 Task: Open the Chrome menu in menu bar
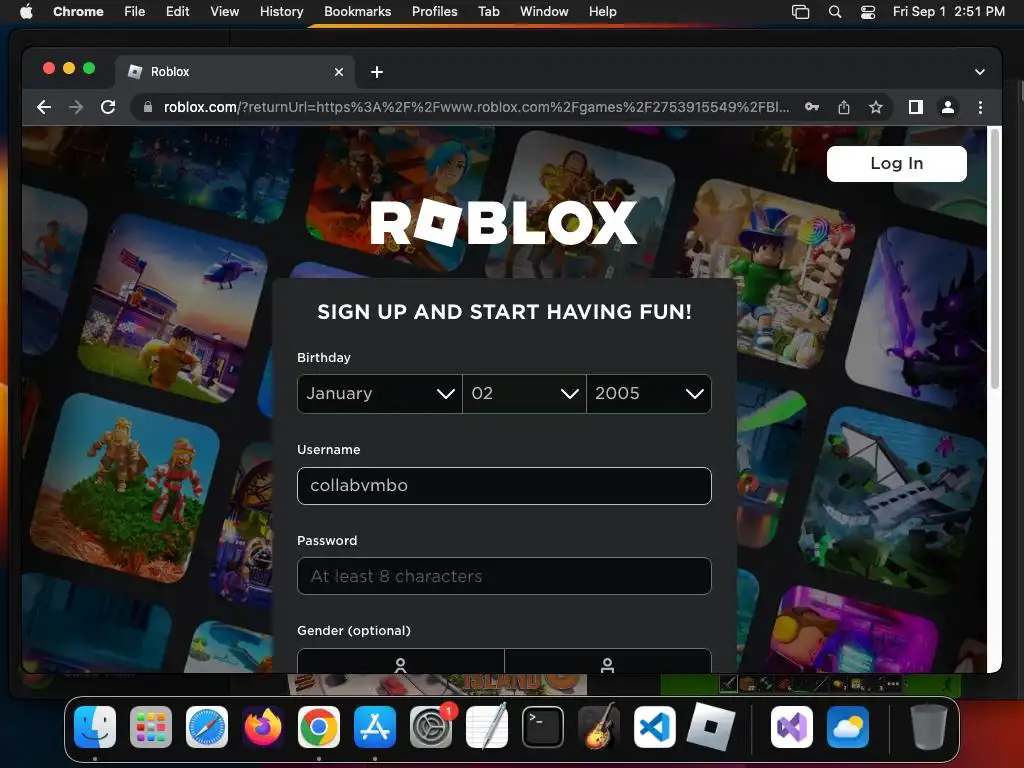tap(78, 11)
